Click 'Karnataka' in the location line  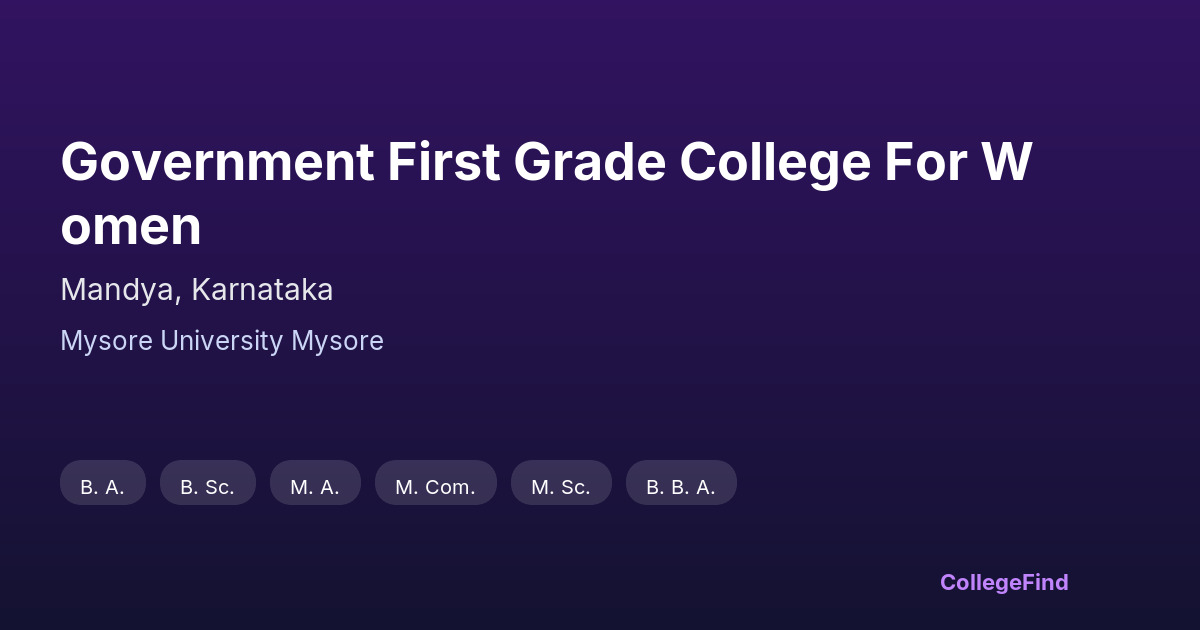[262, 290]
